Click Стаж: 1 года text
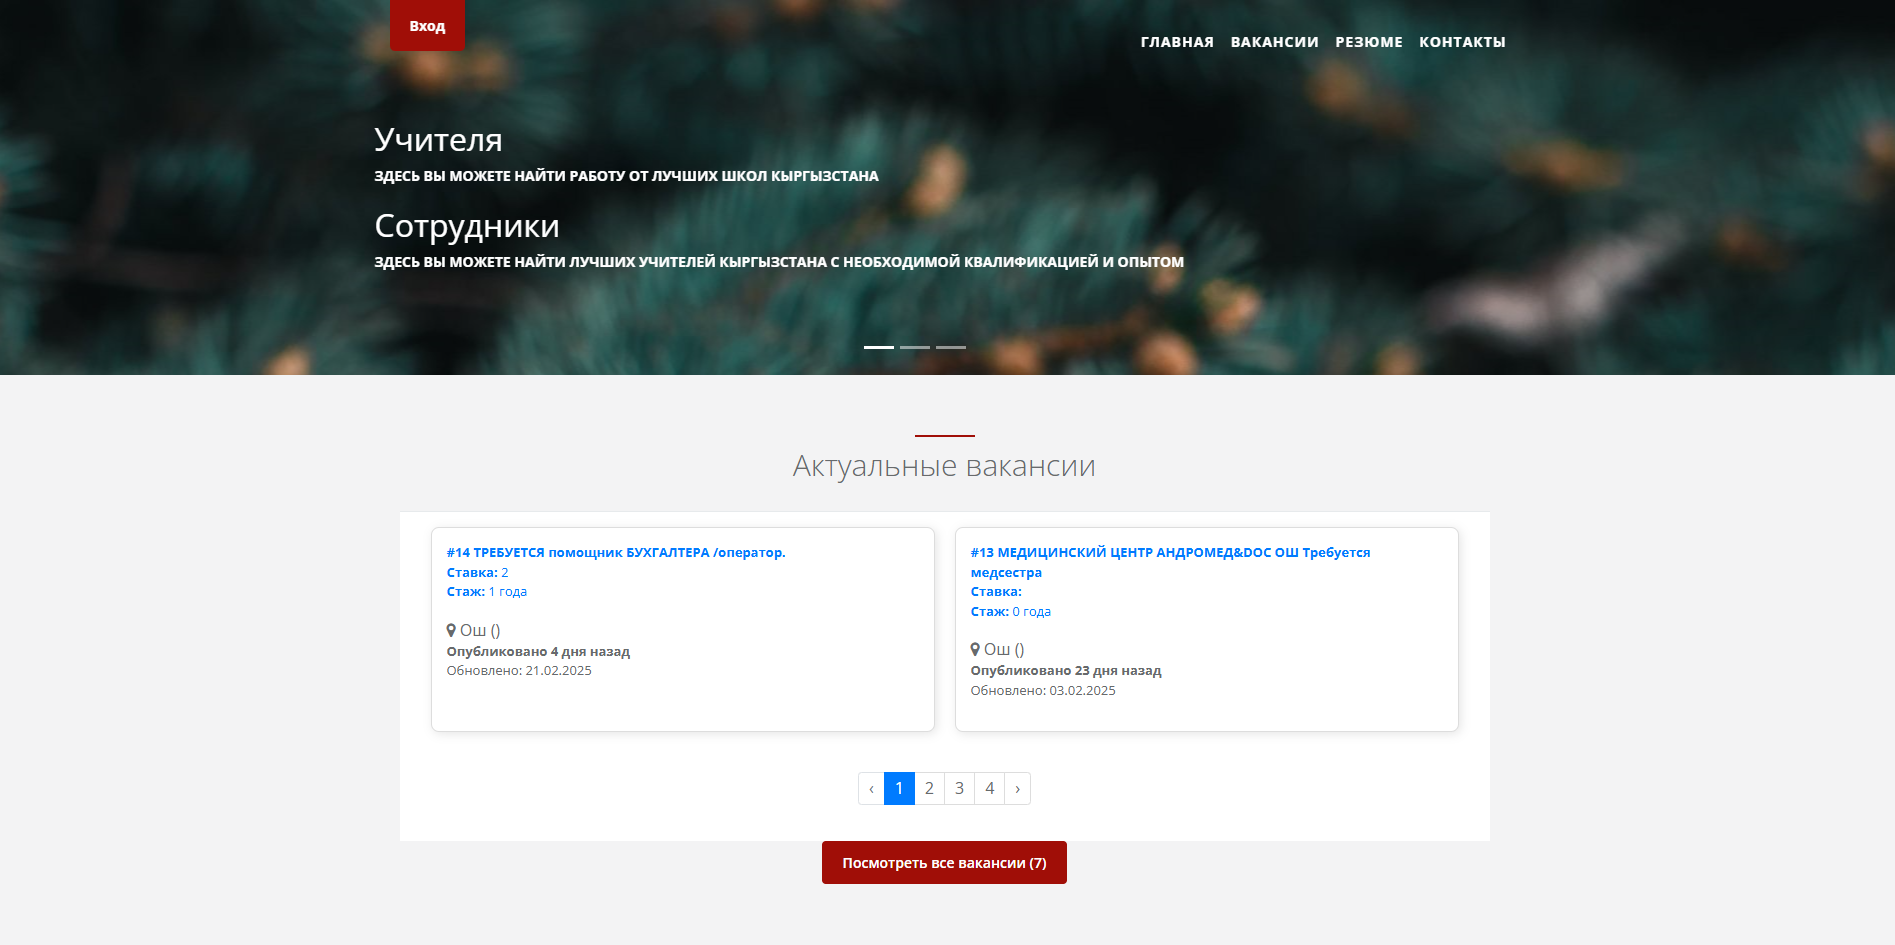 click(487, 592)
